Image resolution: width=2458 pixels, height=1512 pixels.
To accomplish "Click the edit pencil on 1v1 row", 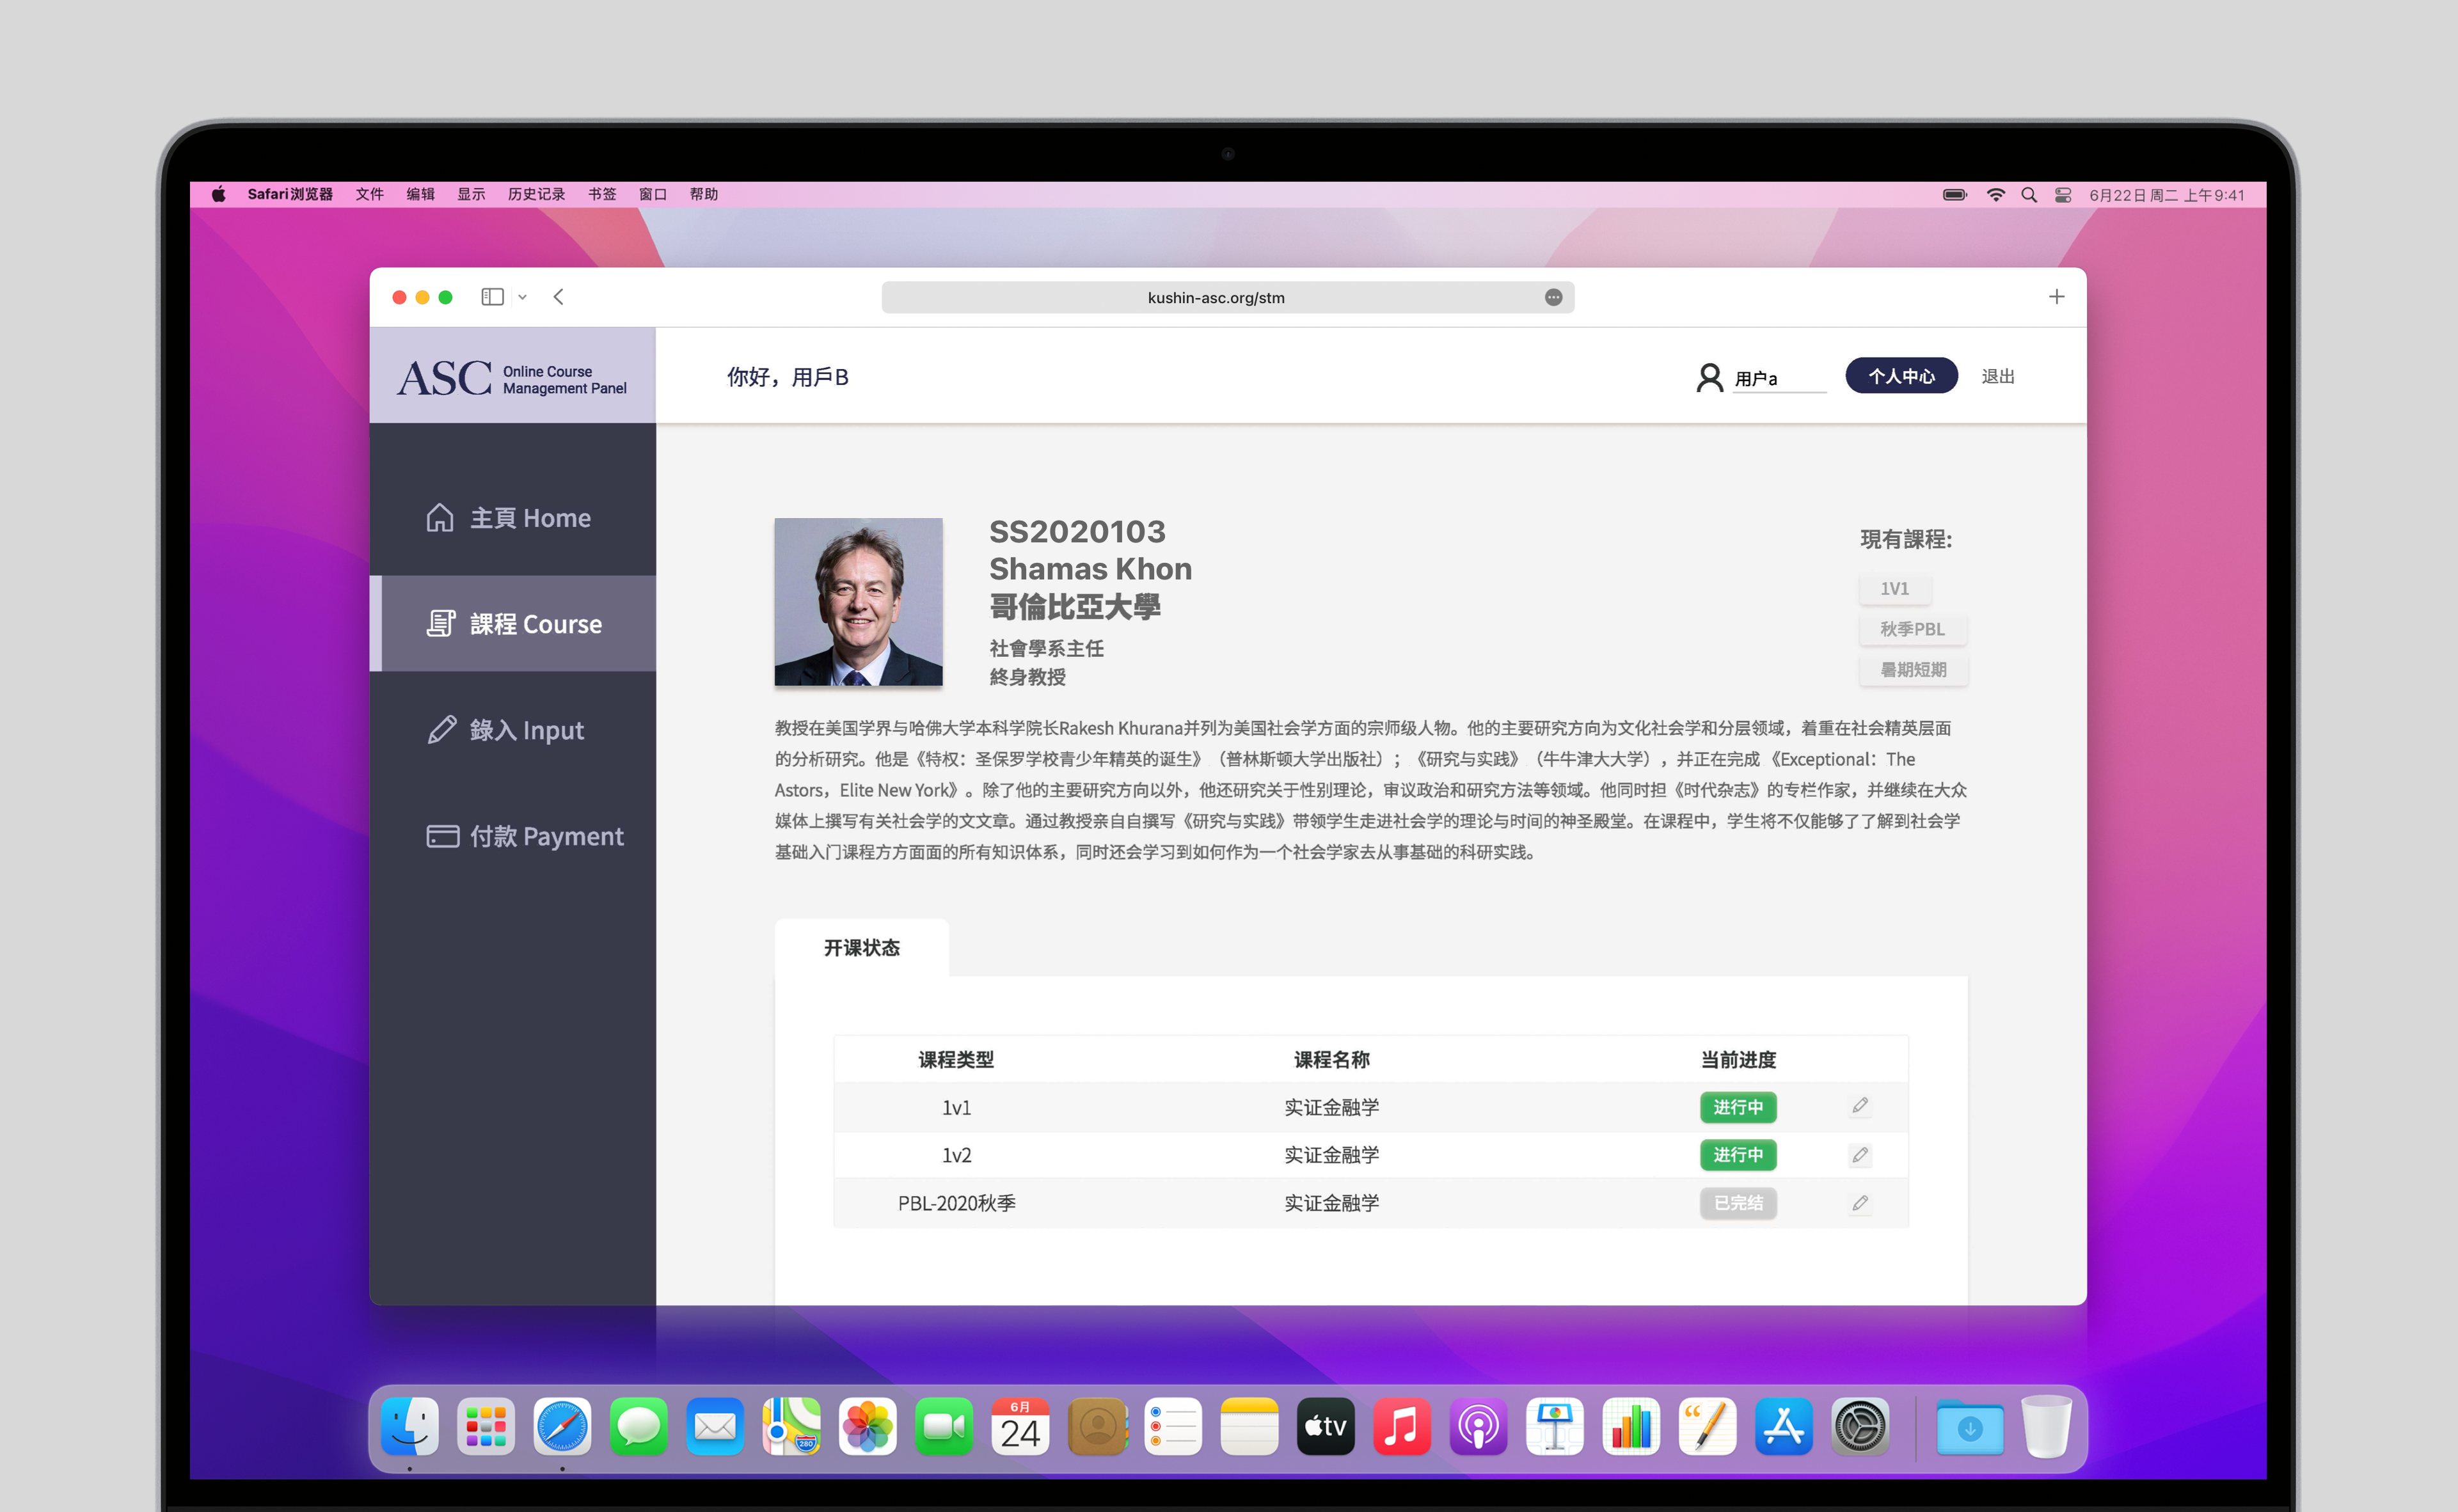I will click(1859, 1106).
